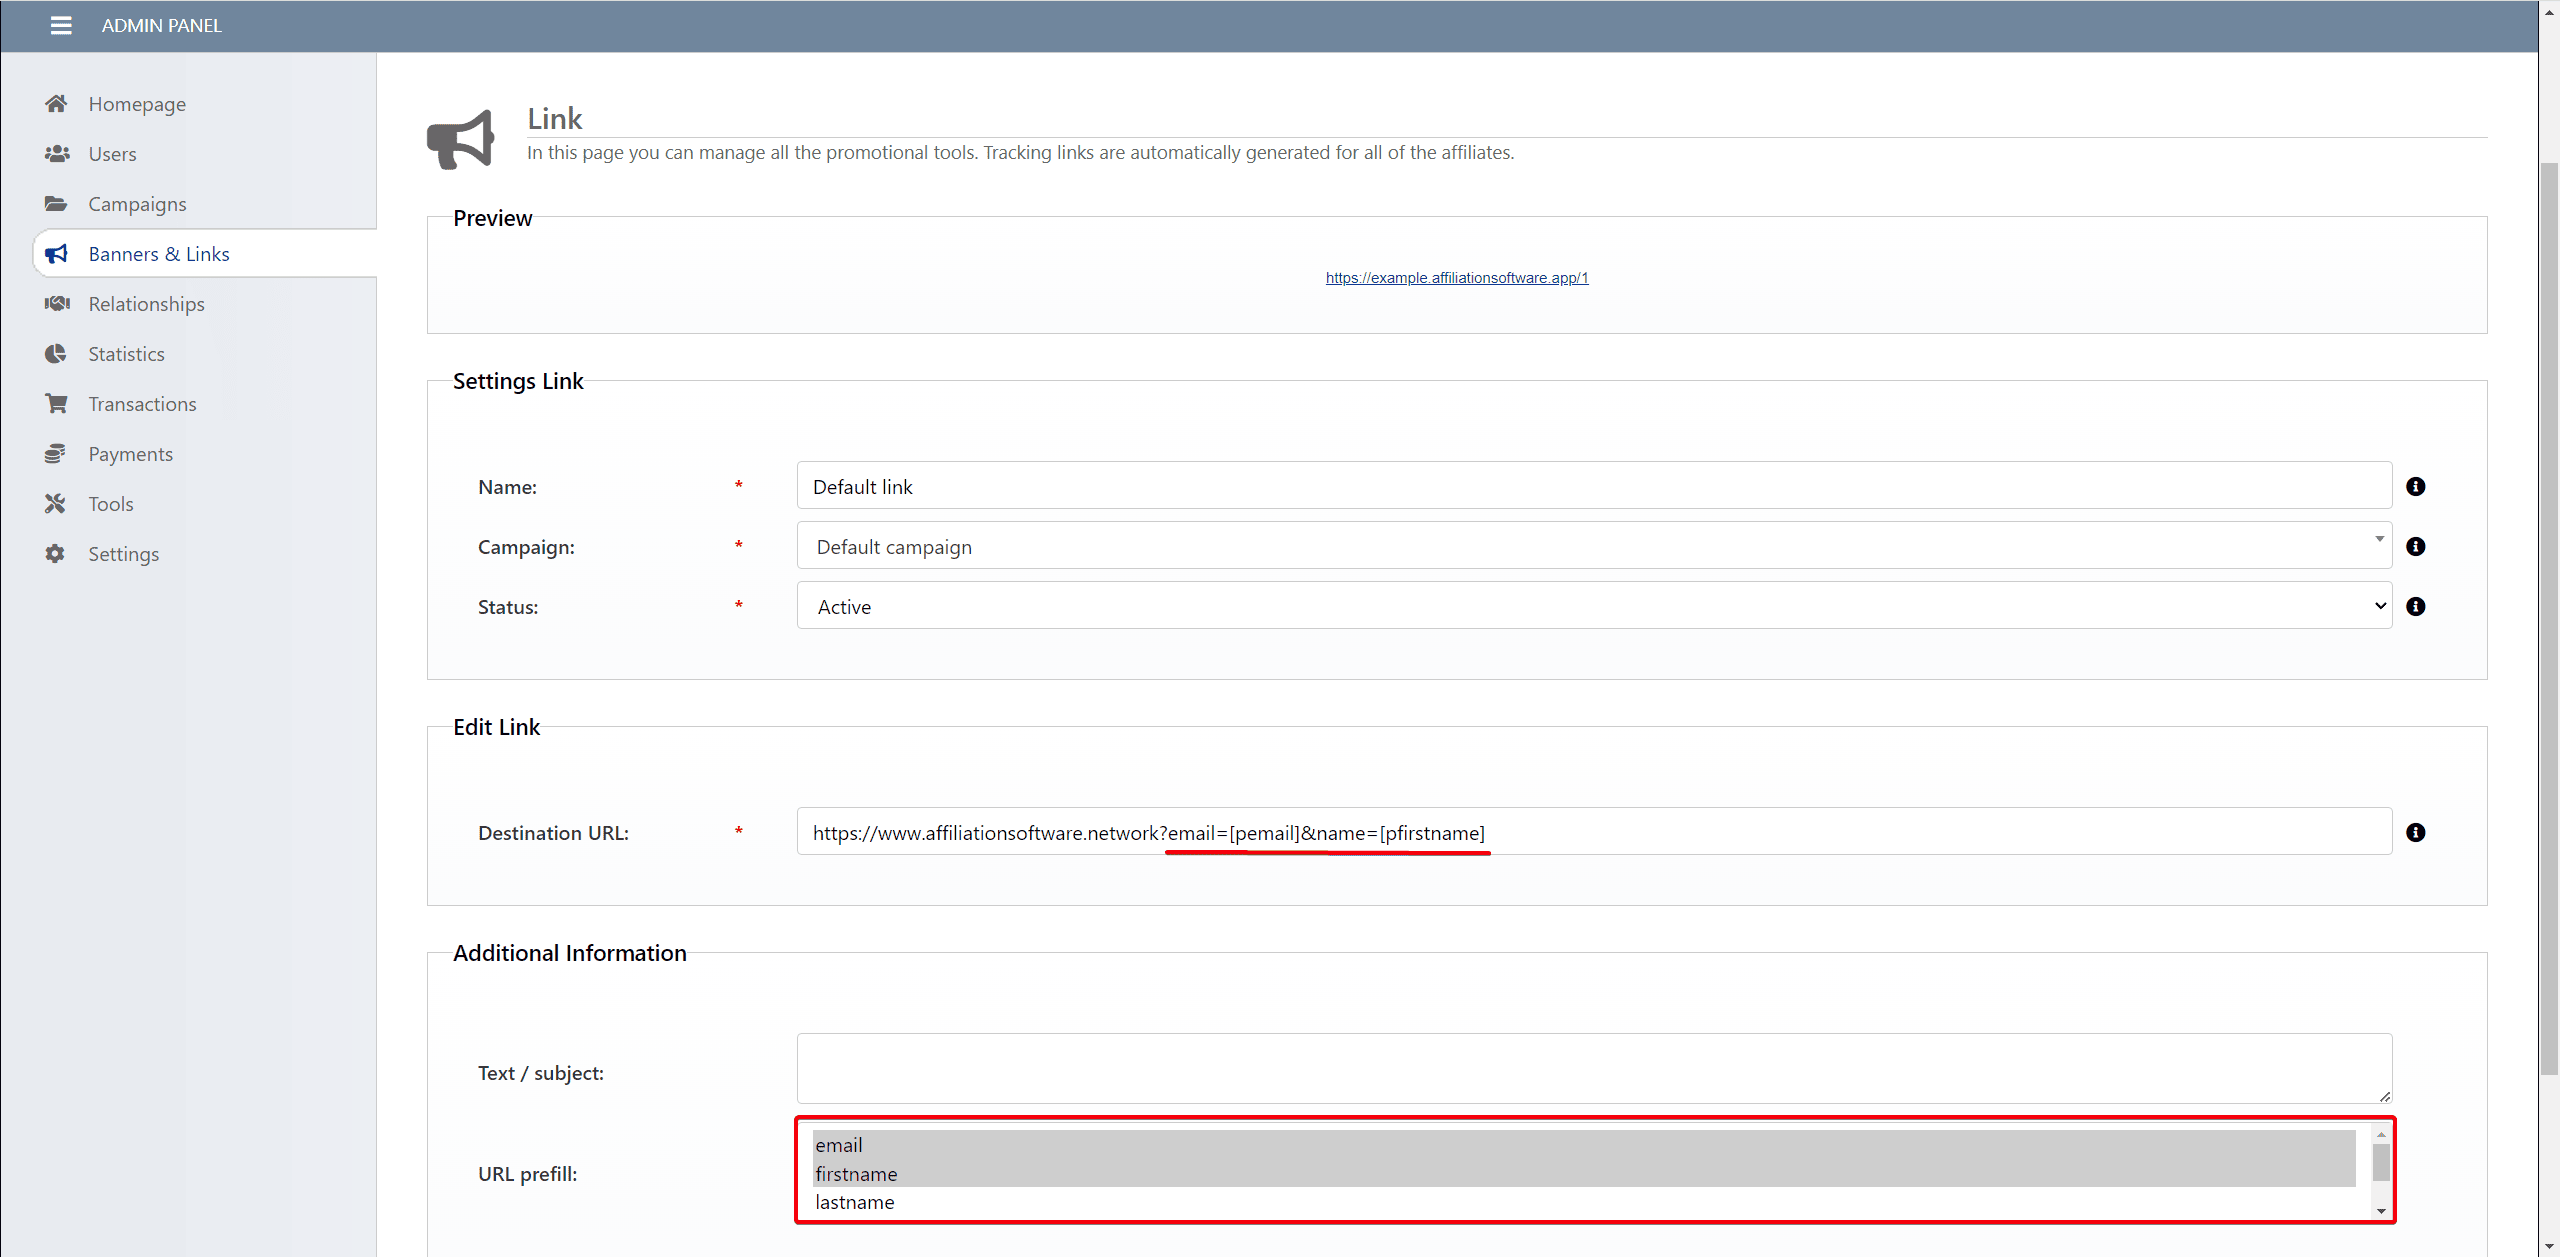Click the Homepage house icon

click(56, 104)
